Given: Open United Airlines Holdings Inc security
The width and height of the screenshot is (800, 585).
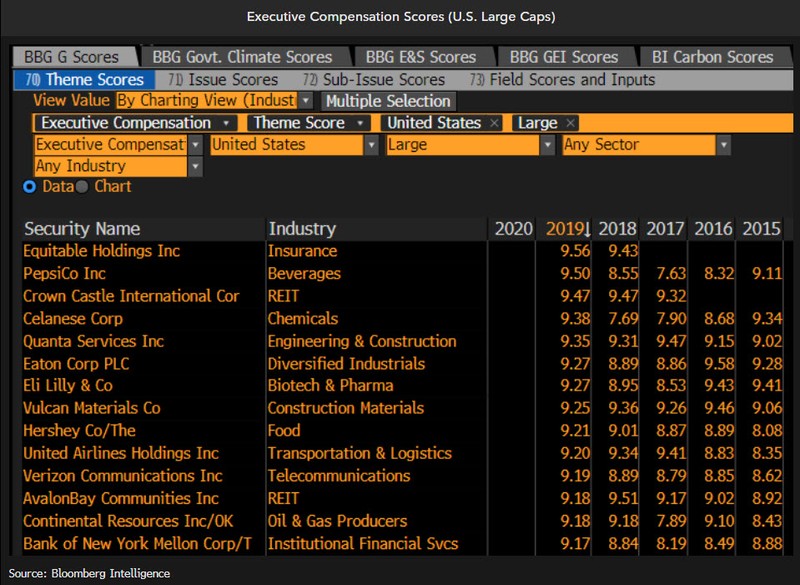Looking at the screenshot, I should point(121,453).
